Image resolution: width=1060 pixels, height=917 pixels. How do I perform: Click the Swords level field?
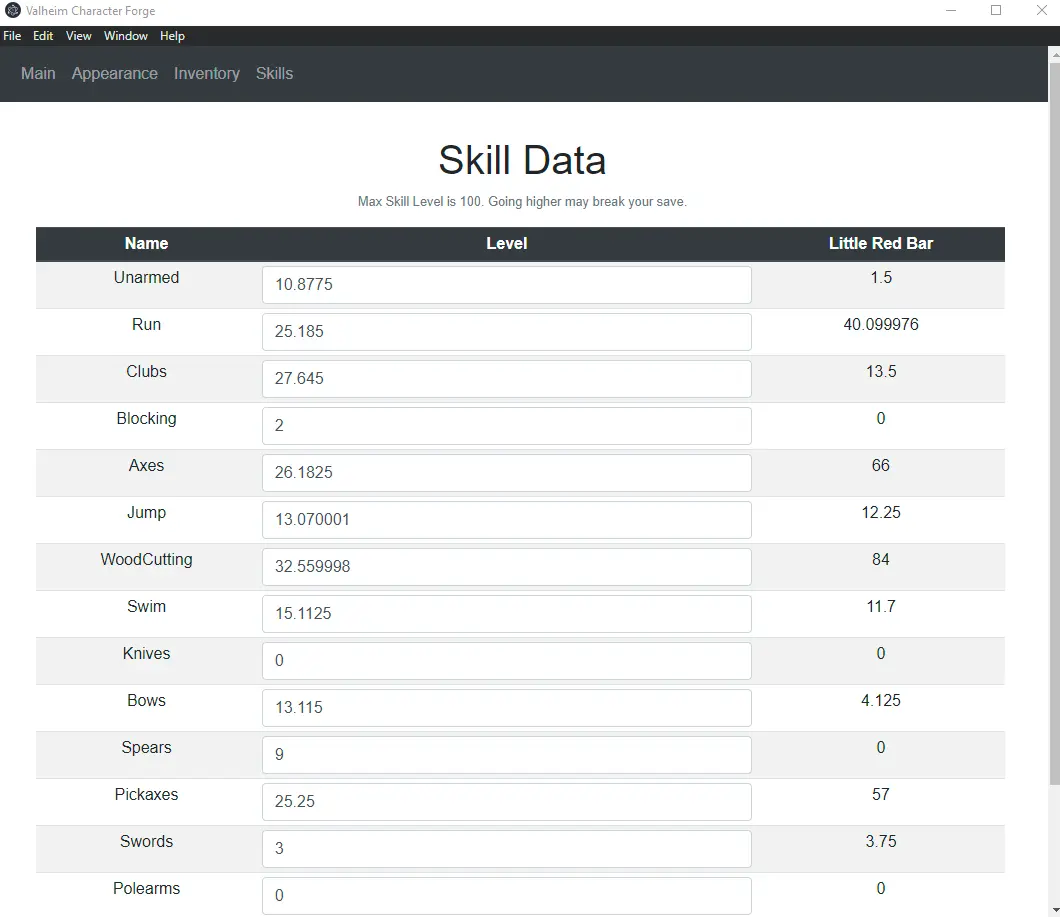coord(506,849)
